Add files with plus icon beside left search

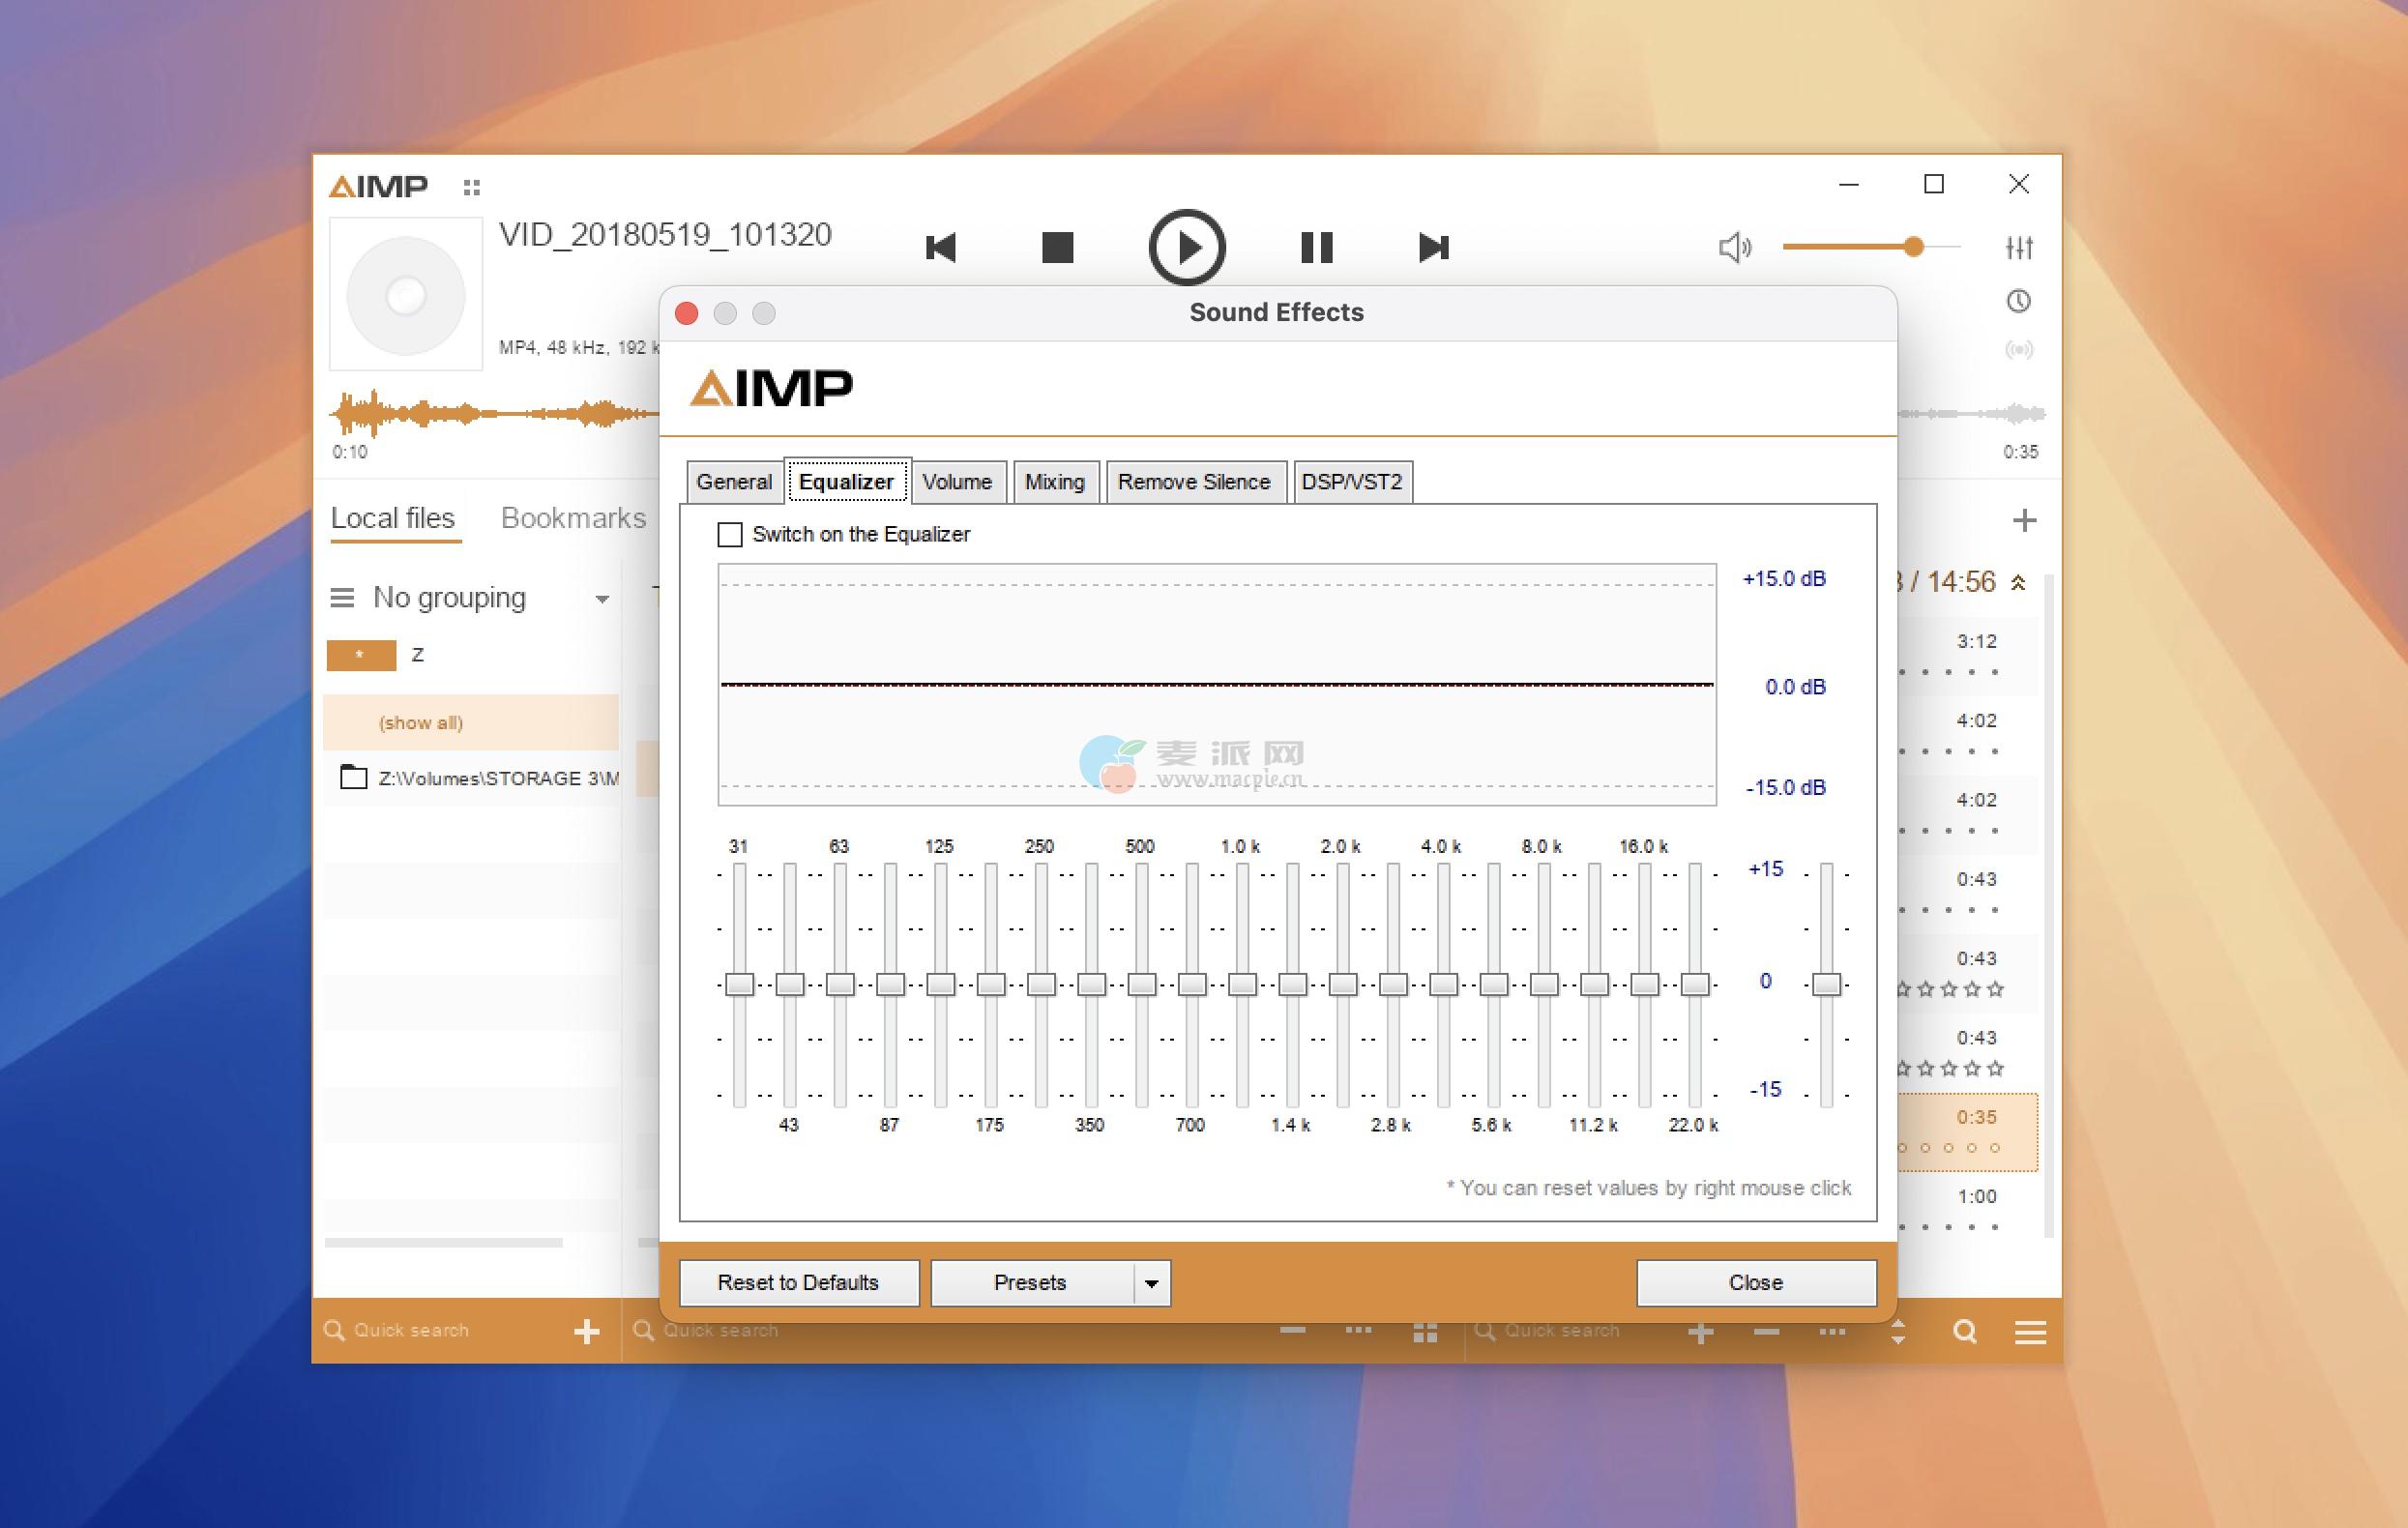pos(587,1331)
